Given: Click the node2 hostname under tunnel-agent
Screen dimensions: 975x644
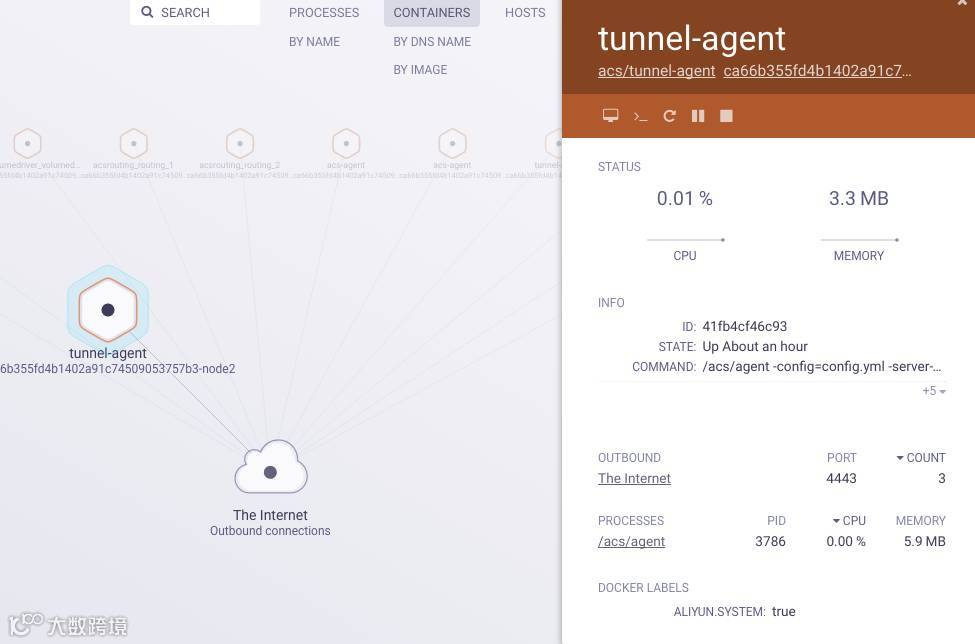Looking at the screenshot, I should click(118, 369).
